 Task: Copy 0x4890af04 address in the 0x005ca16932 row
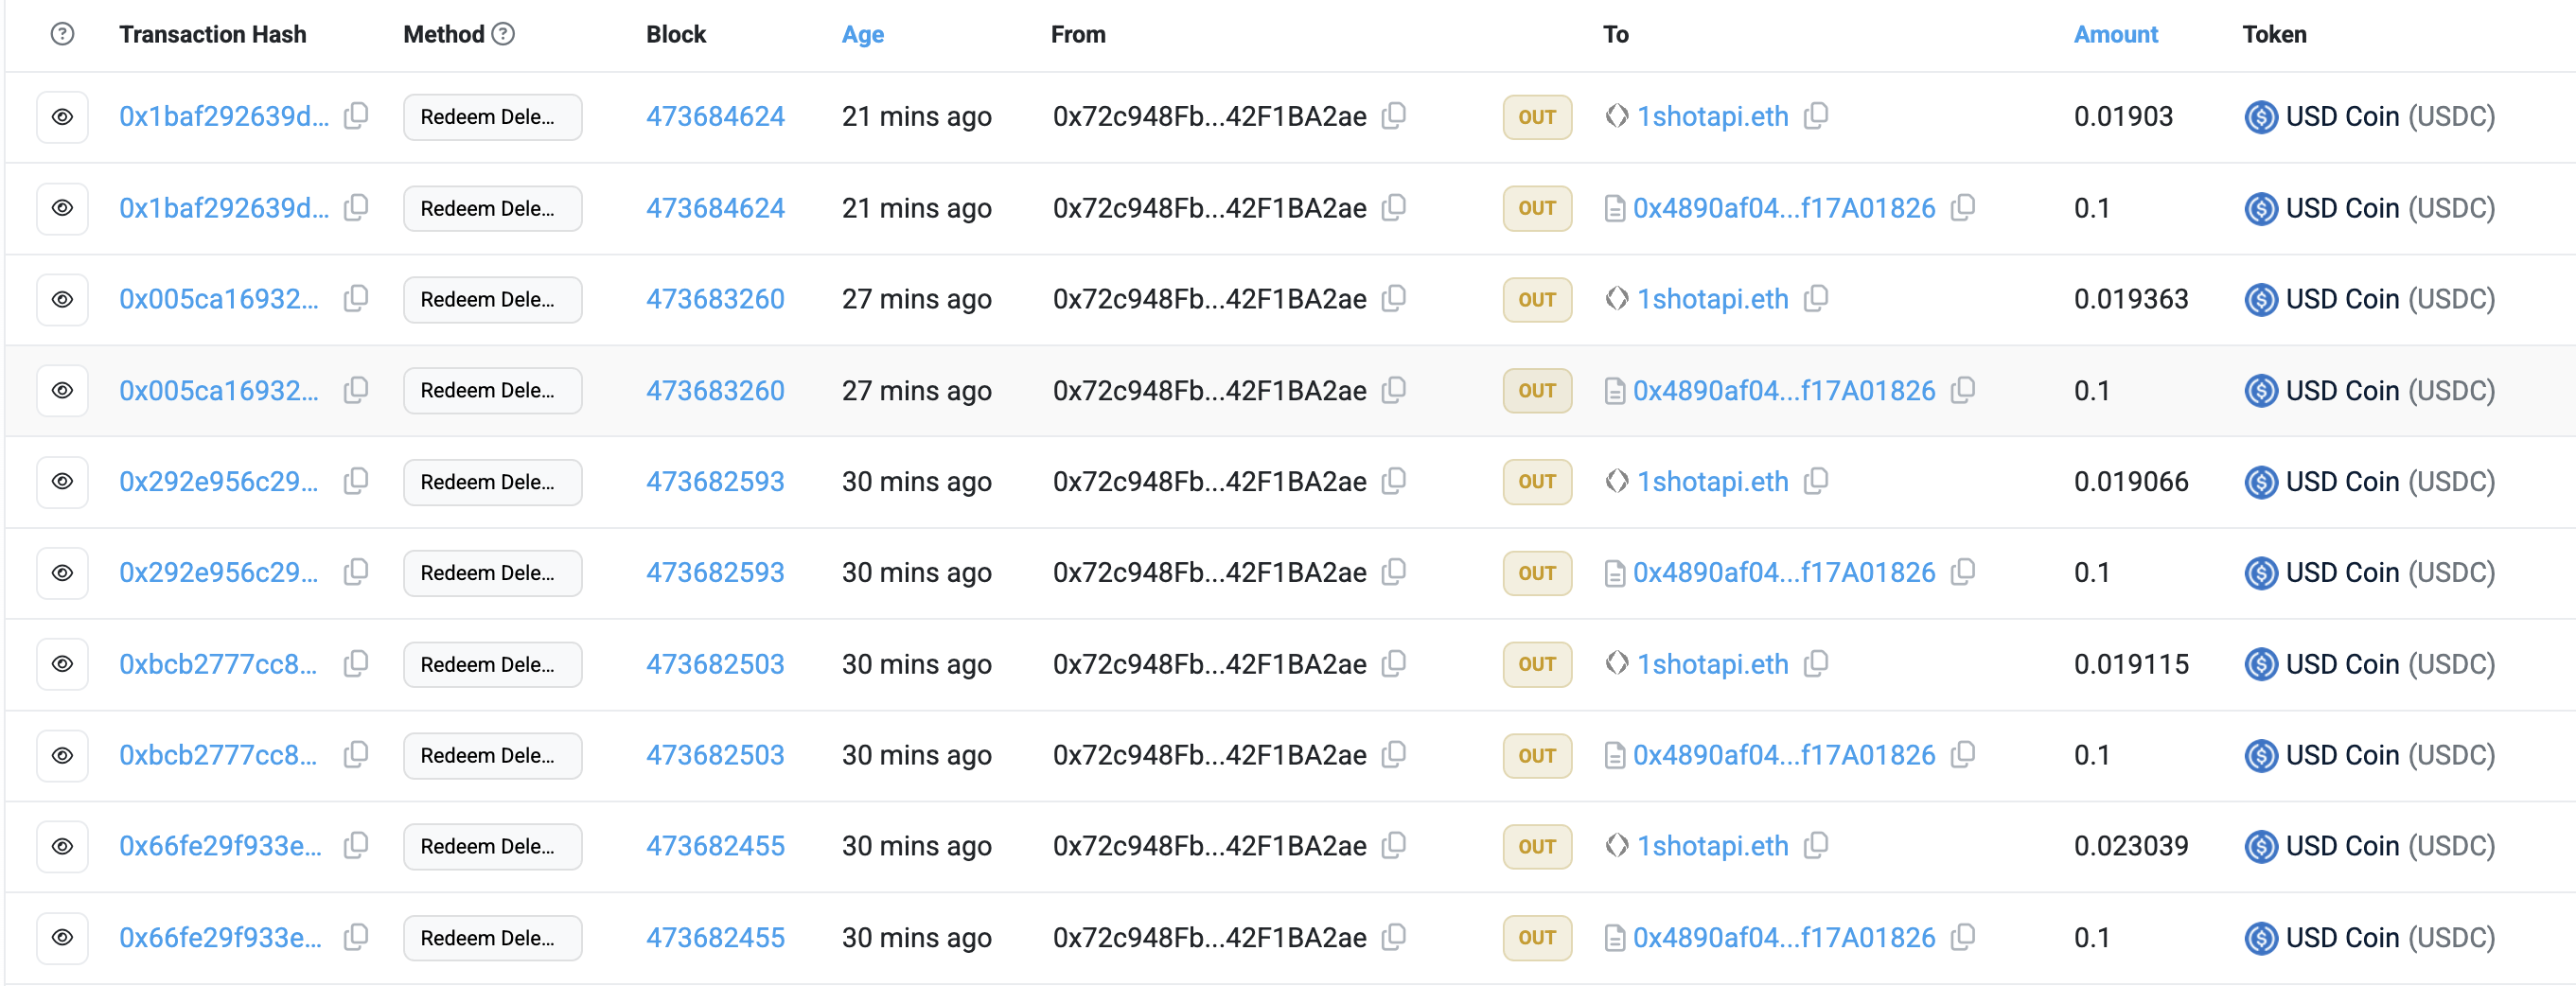[1963, 389]
